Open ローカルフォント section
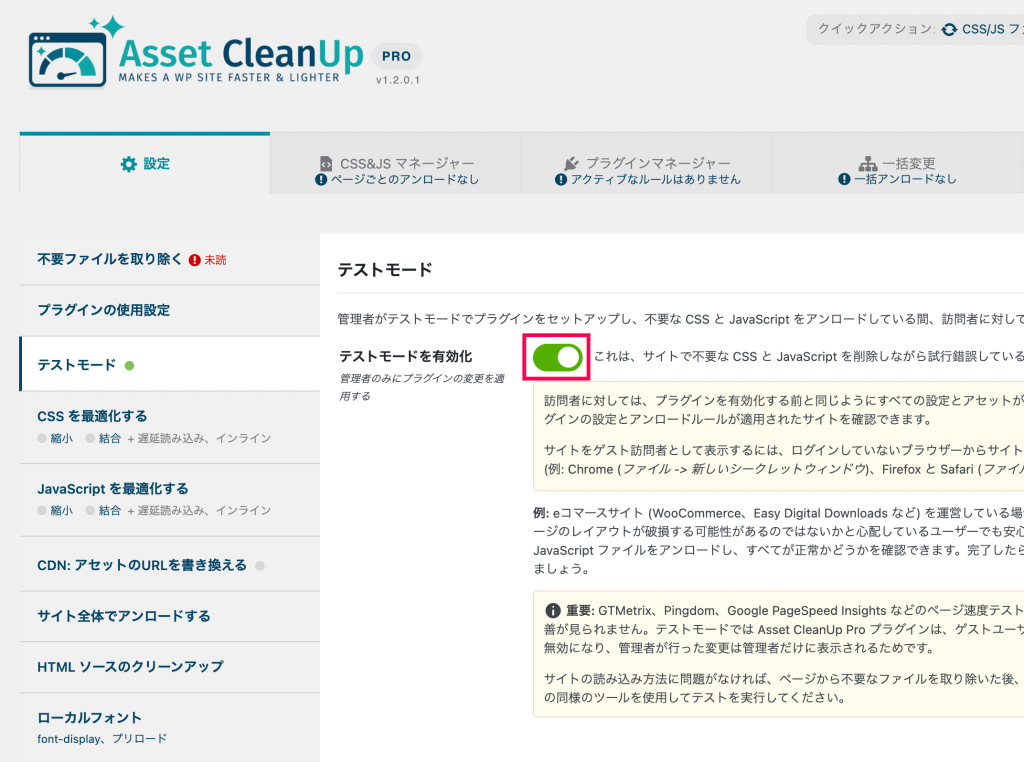This screenshot has width=1024, height=762. pos(170,727)
